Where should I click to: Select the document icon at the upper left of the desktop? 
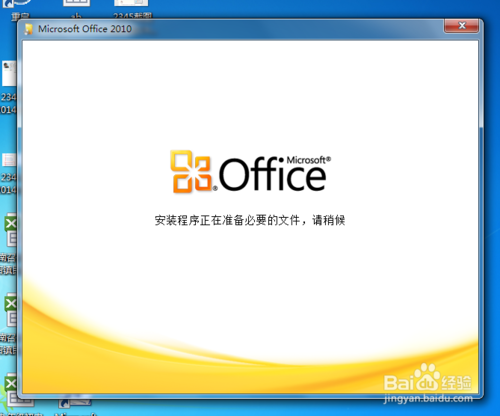pyautogui.click(x=9, y=73)
